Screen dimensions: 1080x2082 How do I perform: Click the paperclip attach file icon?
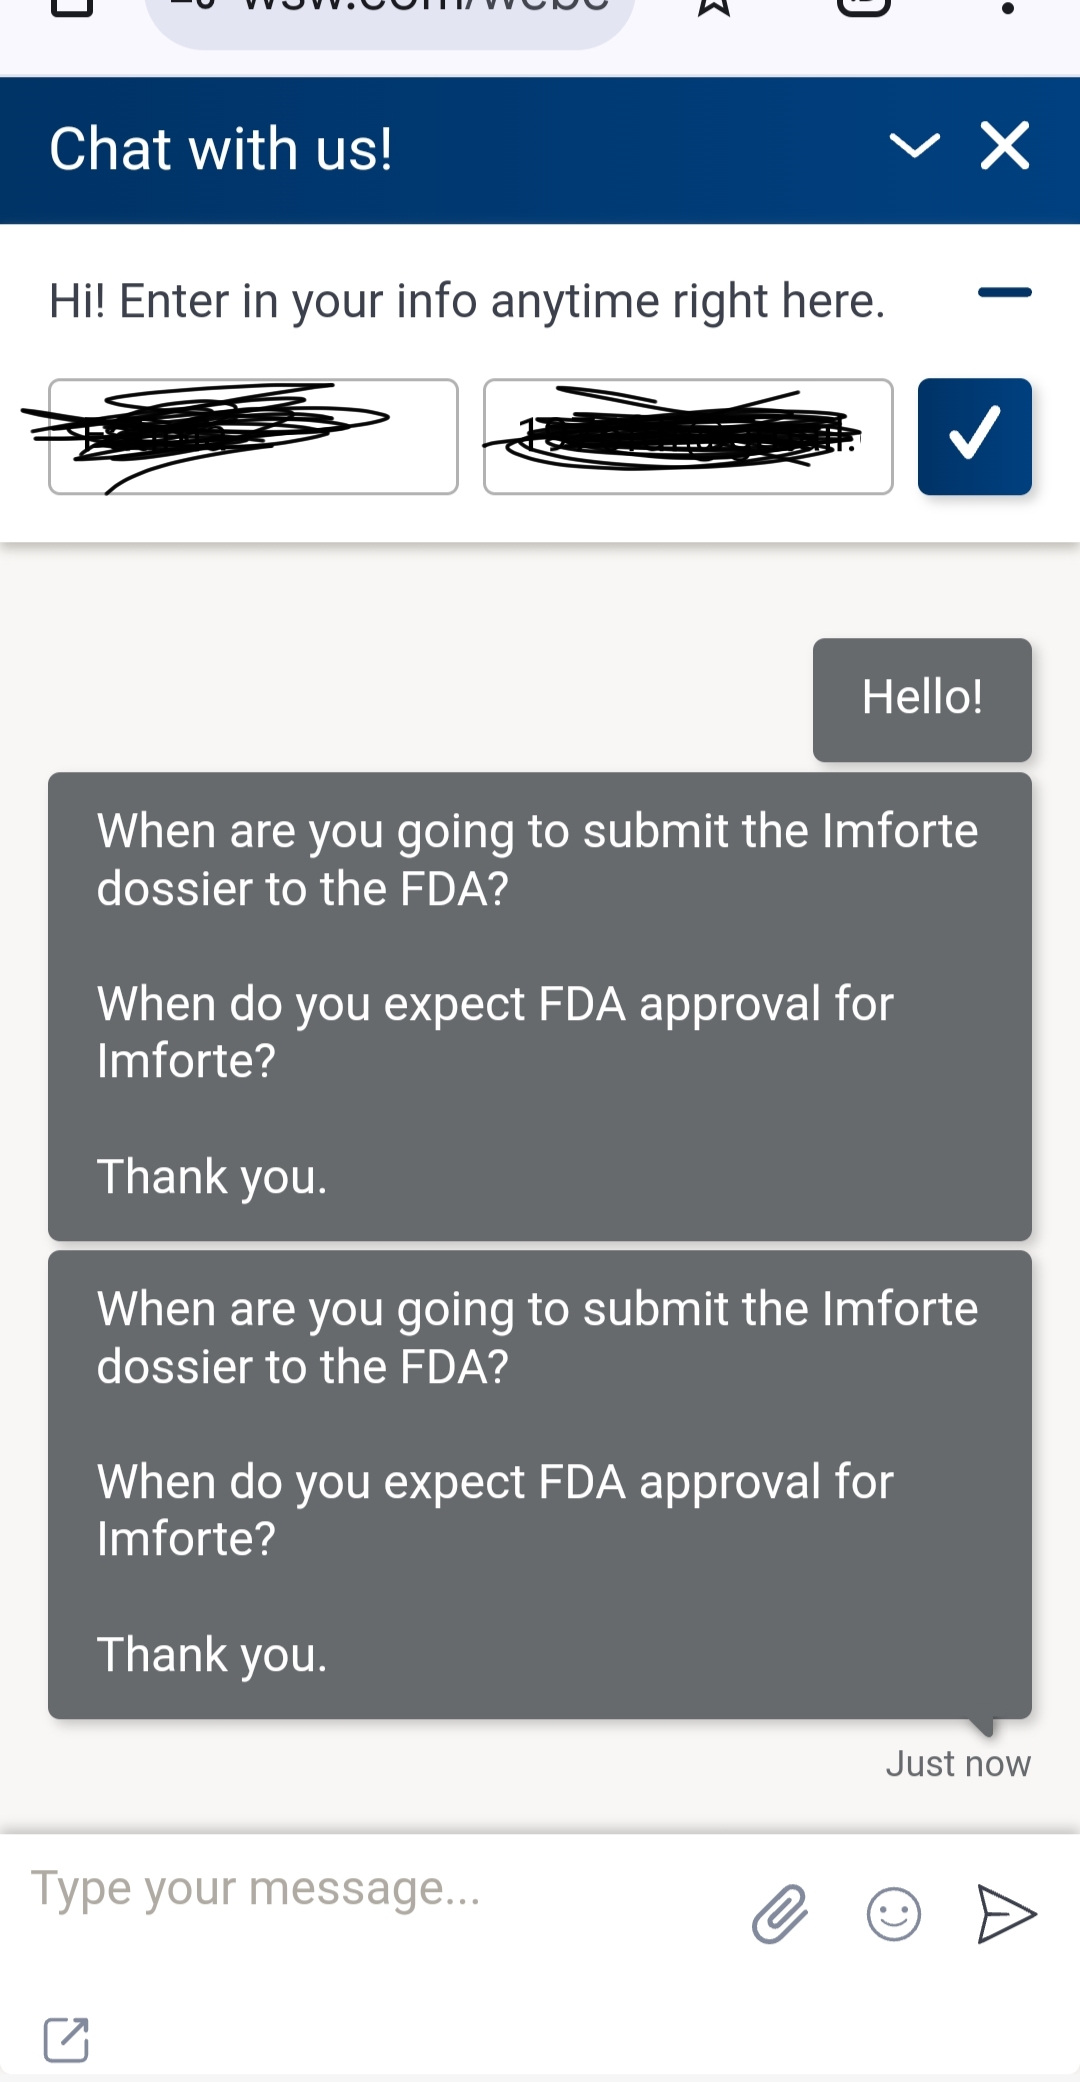[x=779, y=1914]
